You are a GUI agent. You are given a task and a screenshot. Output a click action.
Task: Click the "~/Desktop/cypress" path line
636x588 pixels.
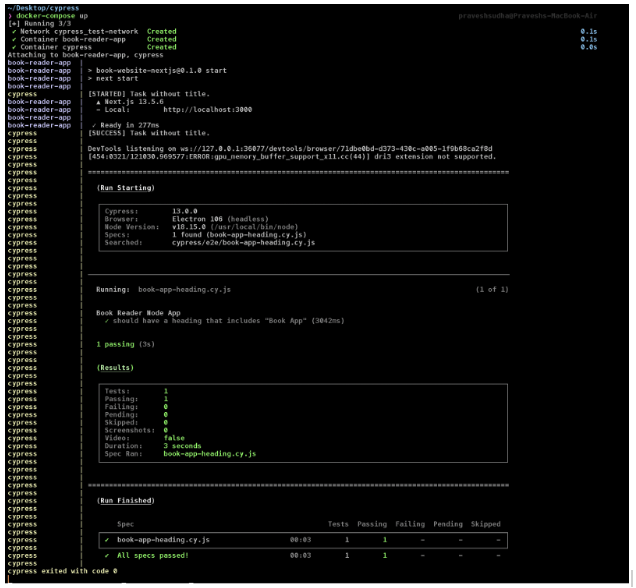coord(43,8)
